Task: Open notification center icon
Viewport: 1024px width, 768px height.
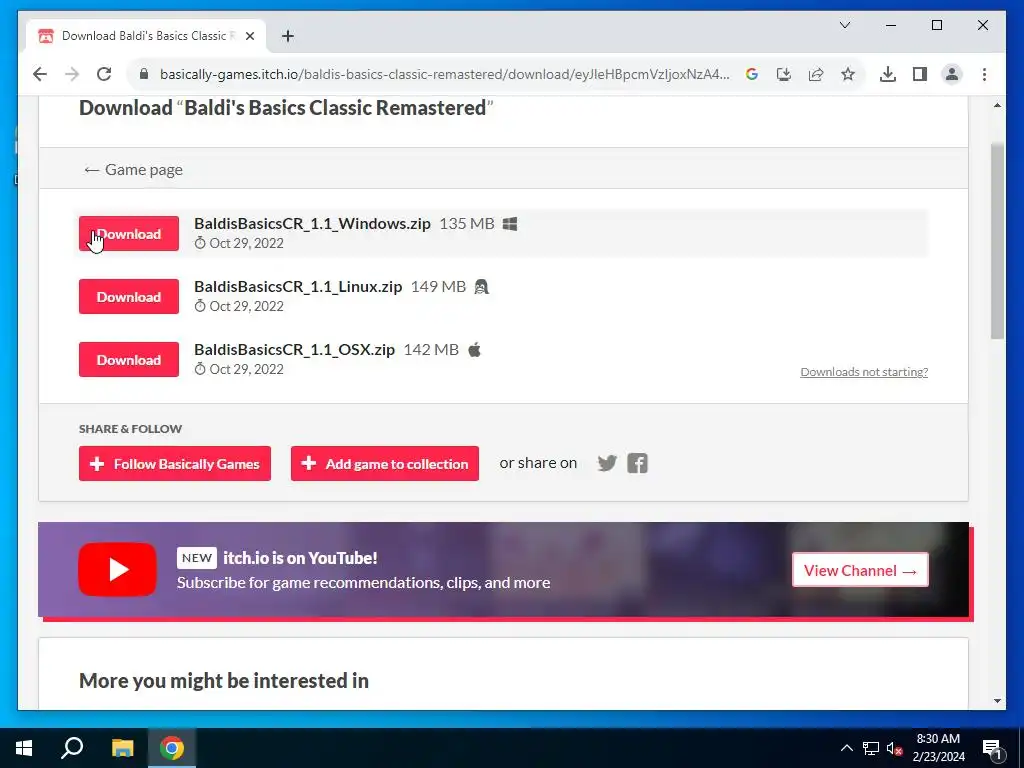Action: pyautogui.click(x=993, y=749)
